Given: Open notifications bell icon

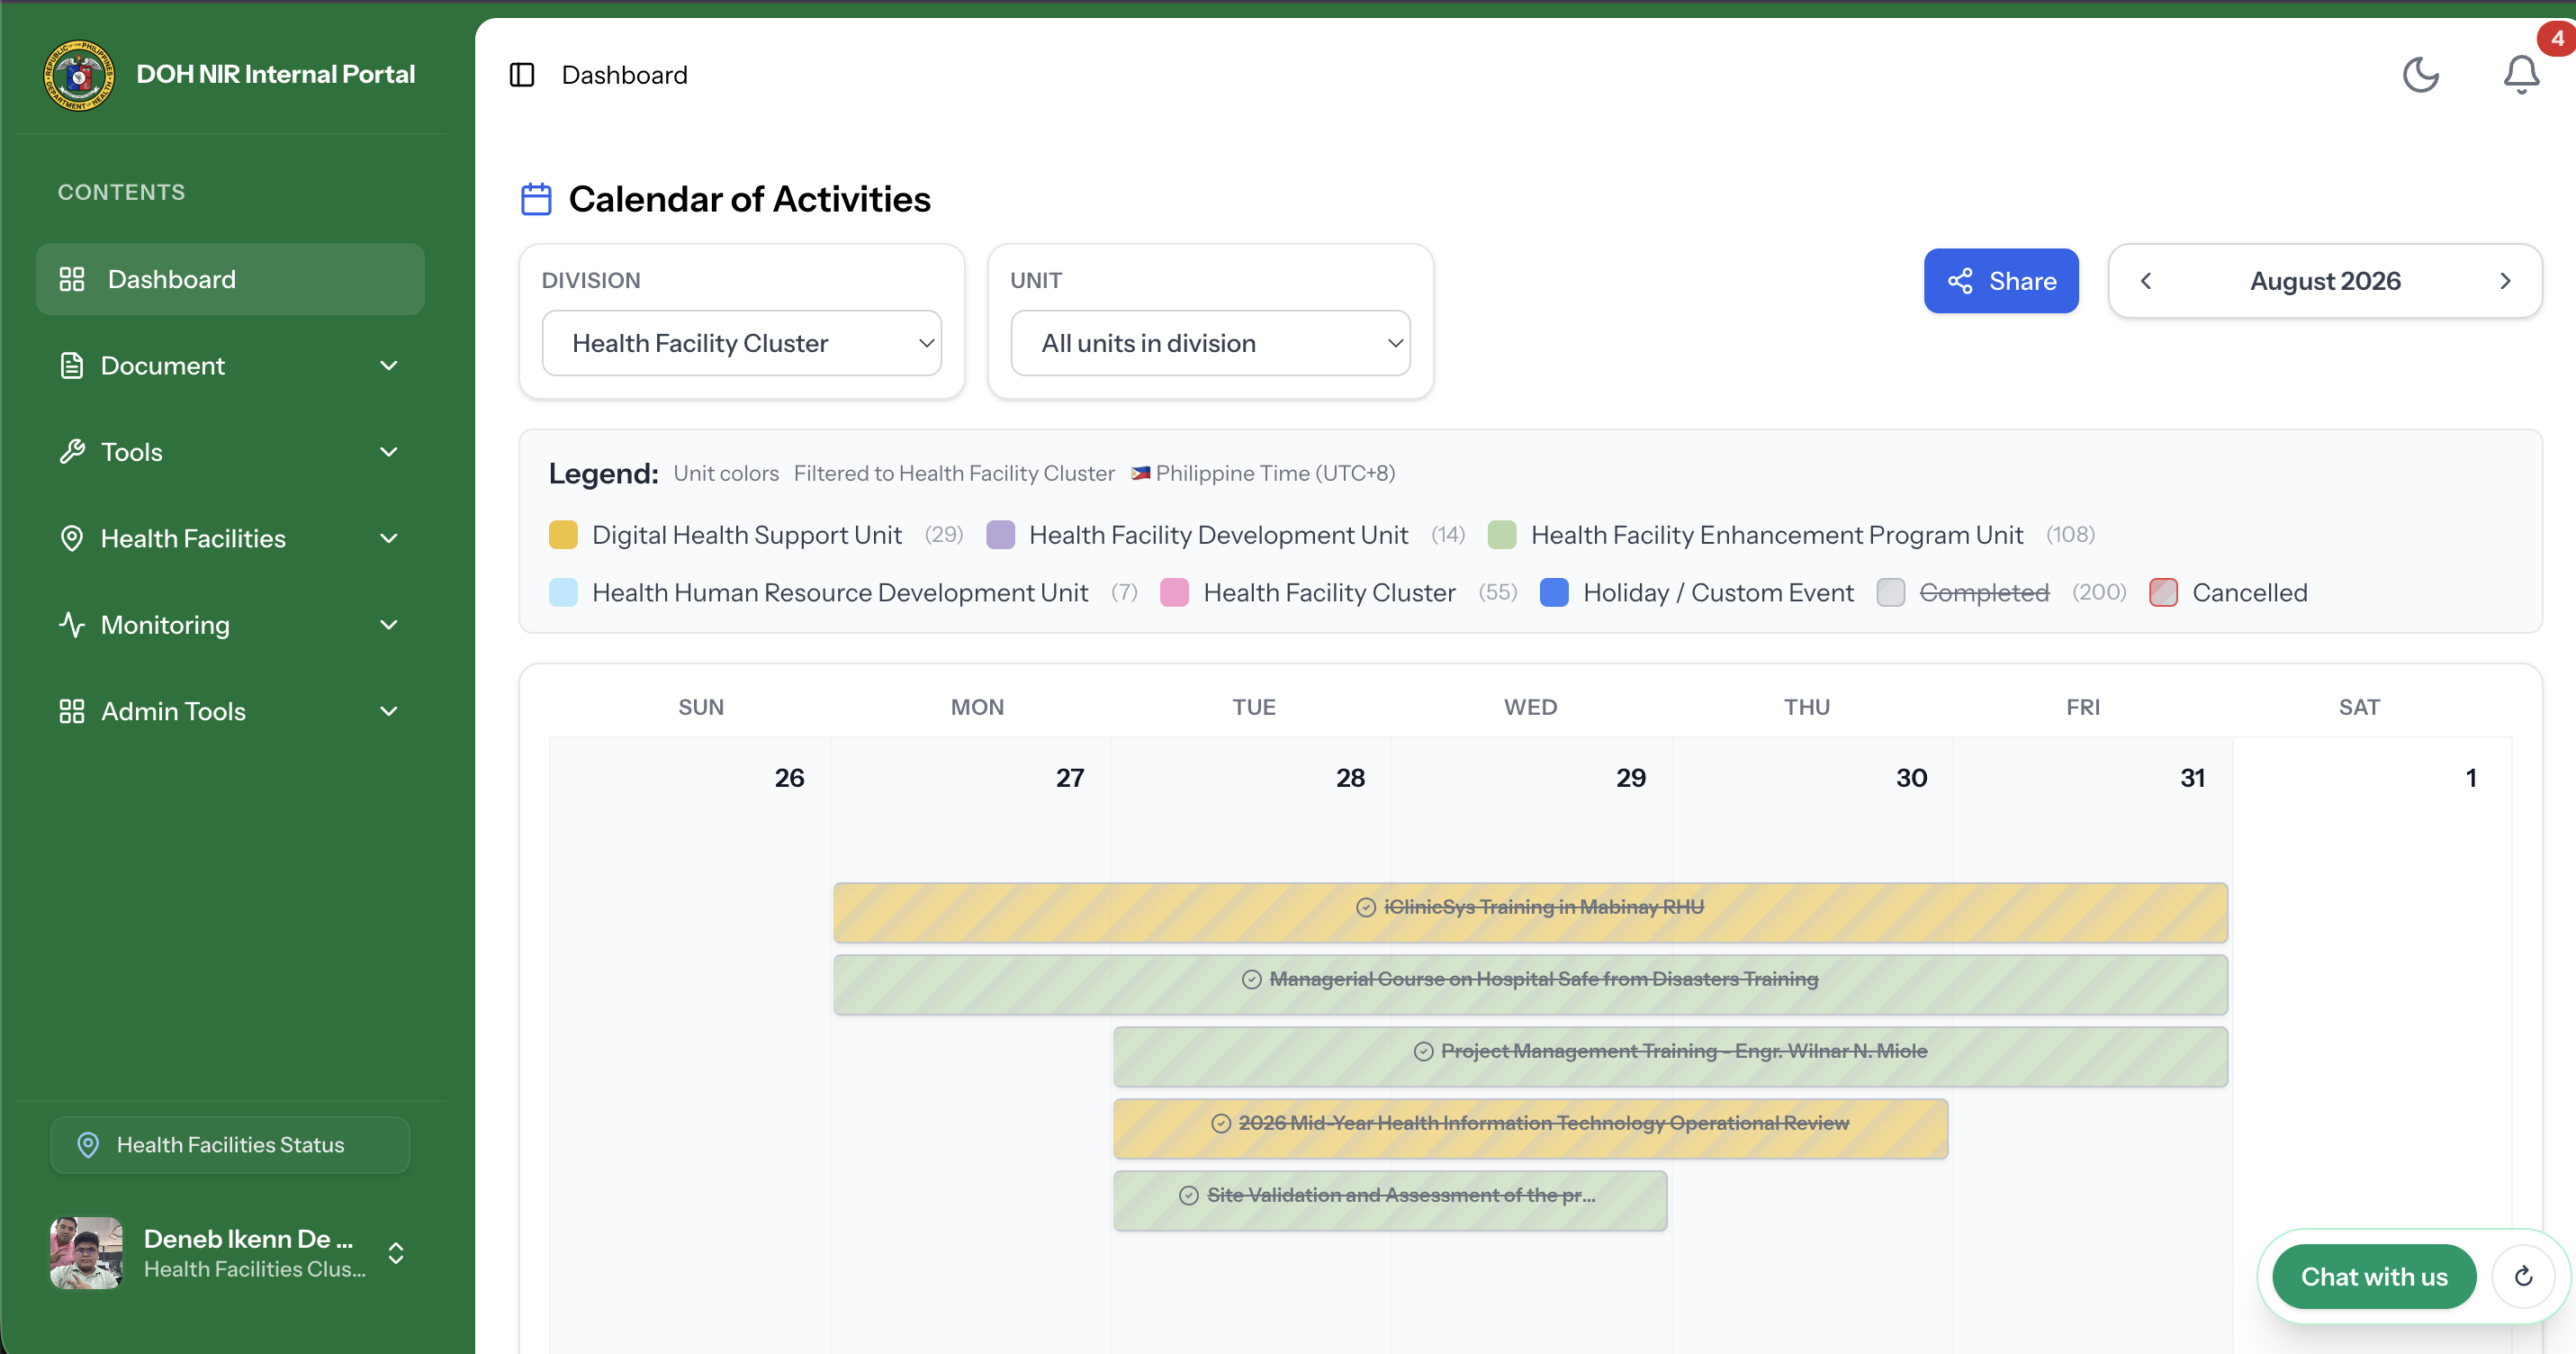Looking at the screenshot, I should pos(2521,75).
